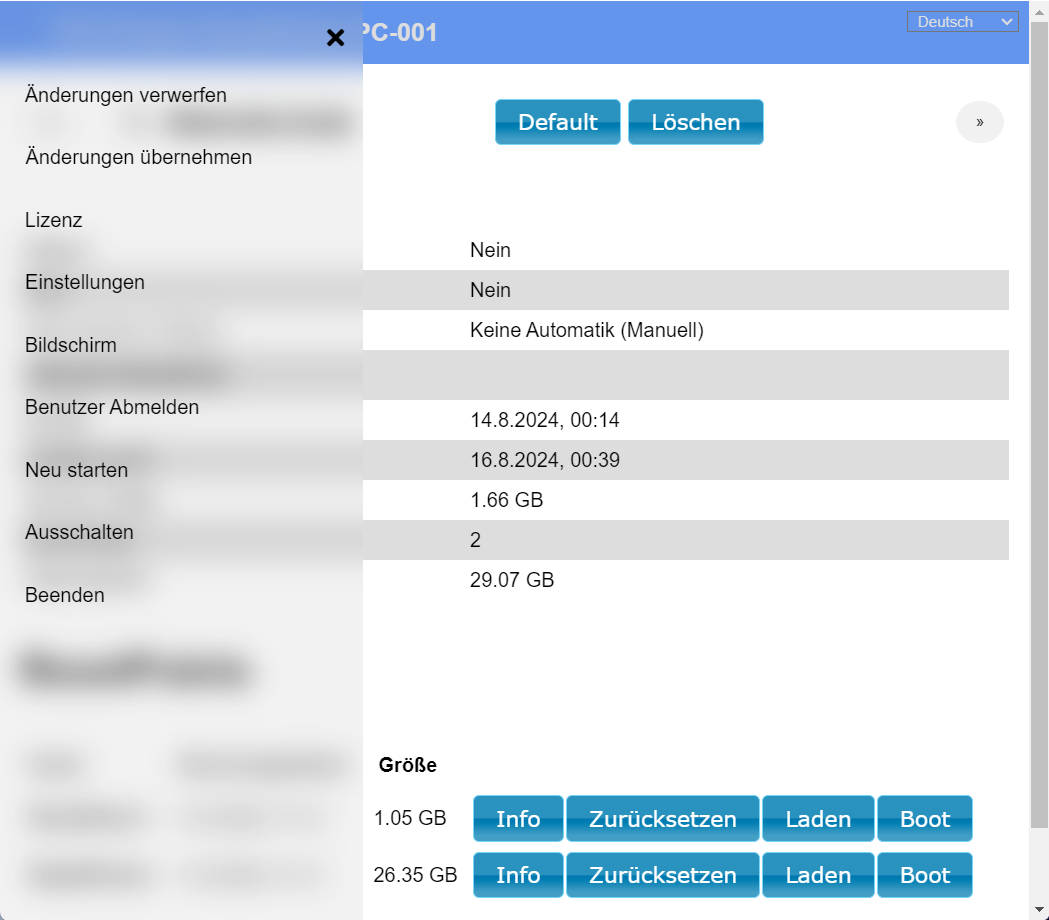Choose Änderungen übernehmen in the menu
This screenshot has height=920, width=1049.
pos(138,157)
